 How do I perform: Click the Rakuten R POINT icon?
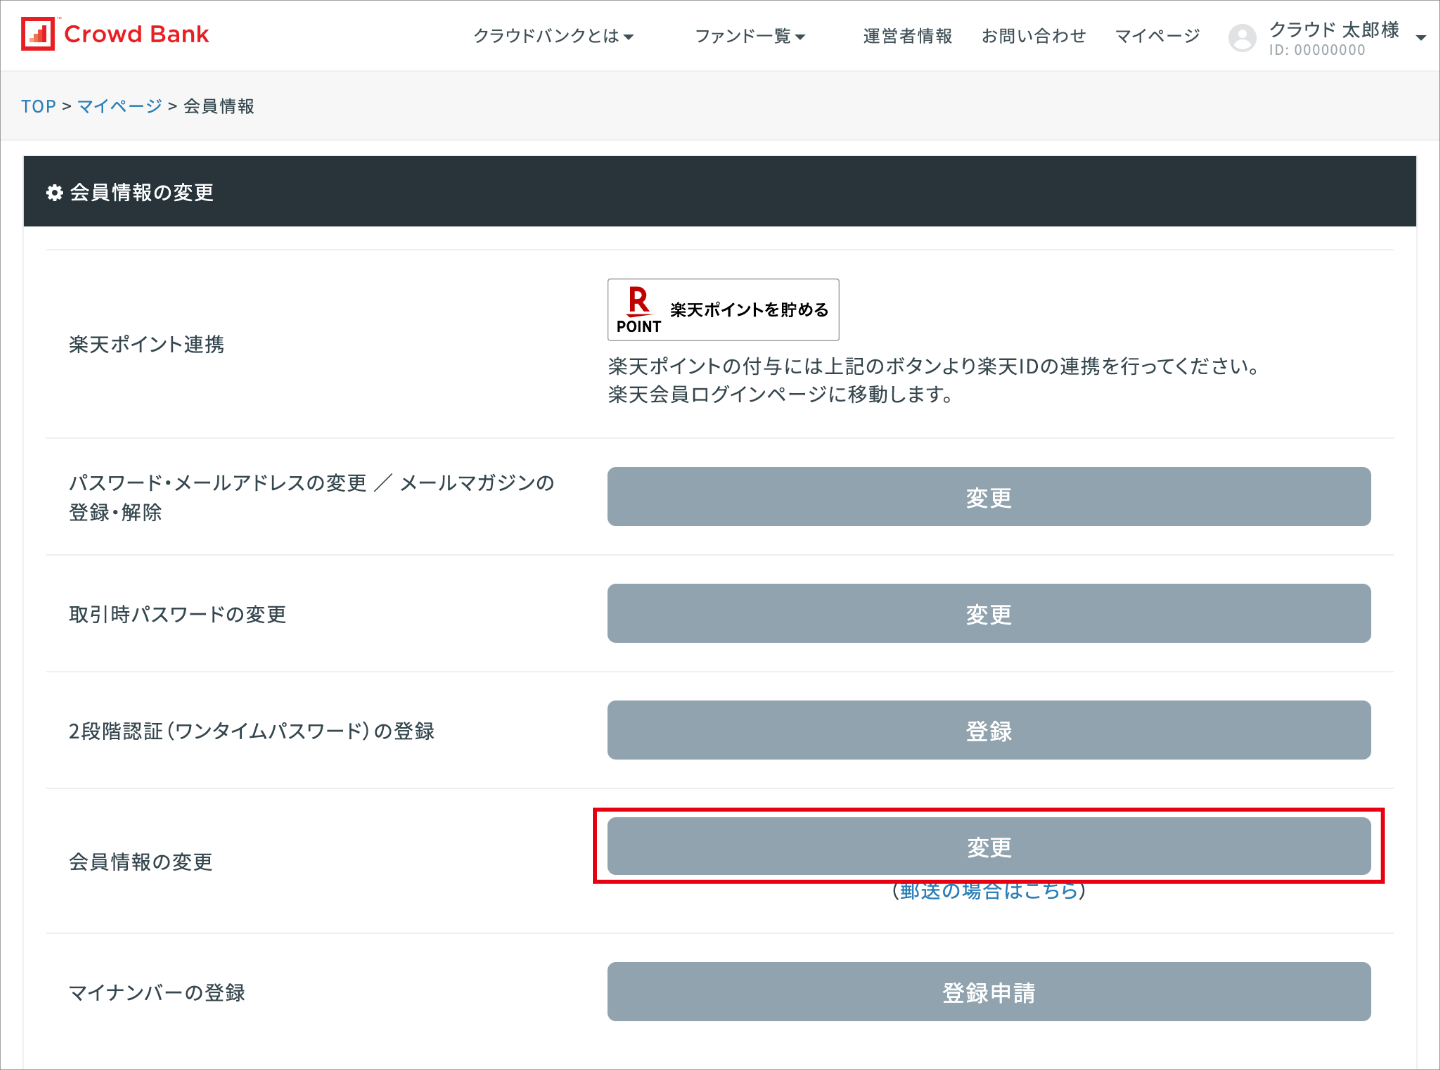tap(639, 310)
